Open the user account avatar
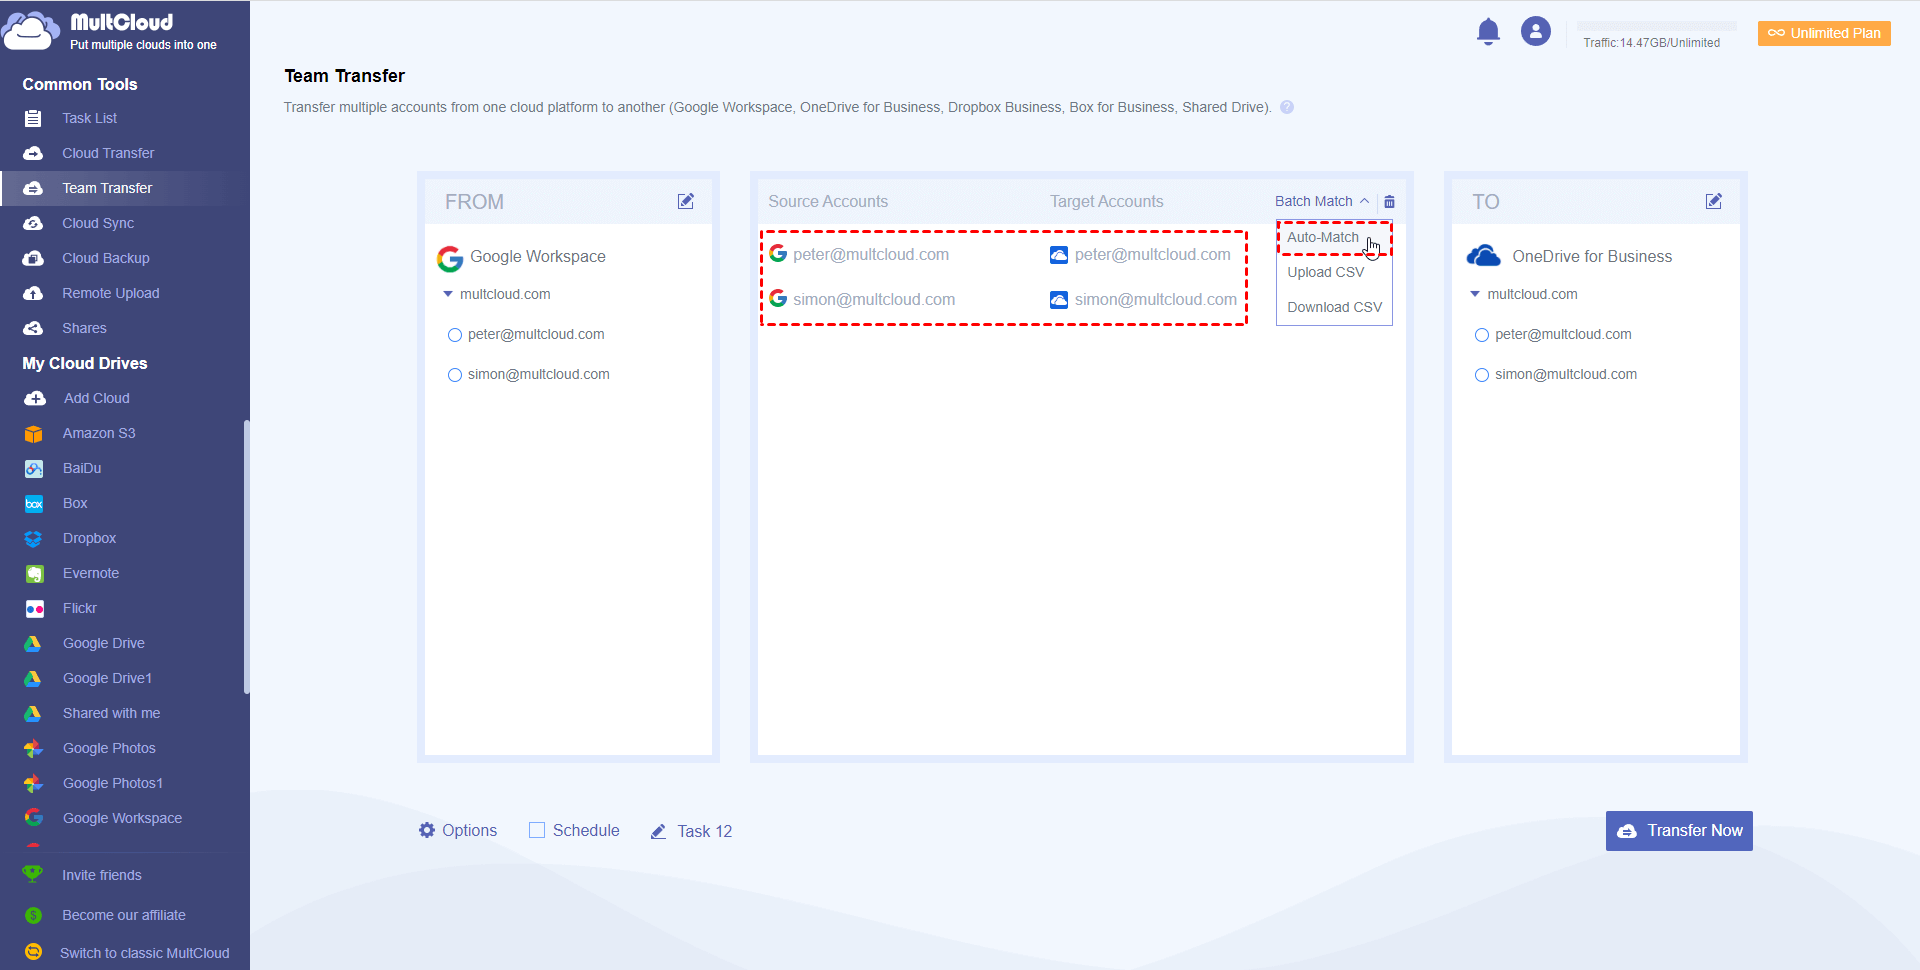The width and height of the screenshot is (1920, 970). pos(1536,31)
